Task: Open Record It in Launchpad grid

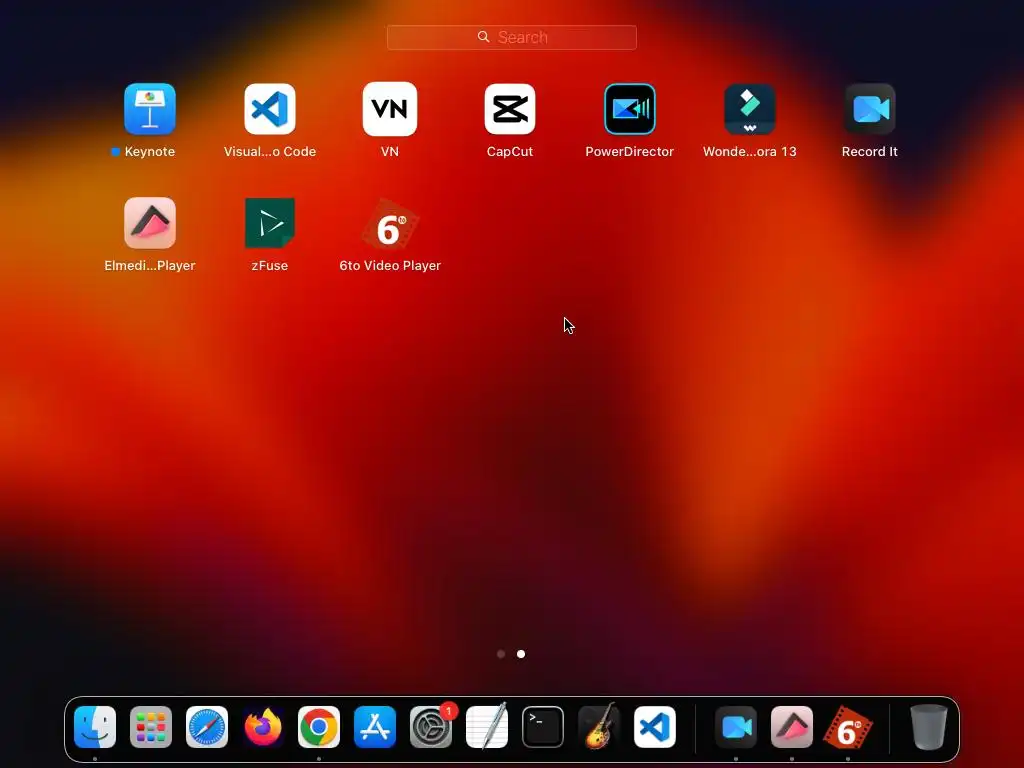Action: [870, 108]
